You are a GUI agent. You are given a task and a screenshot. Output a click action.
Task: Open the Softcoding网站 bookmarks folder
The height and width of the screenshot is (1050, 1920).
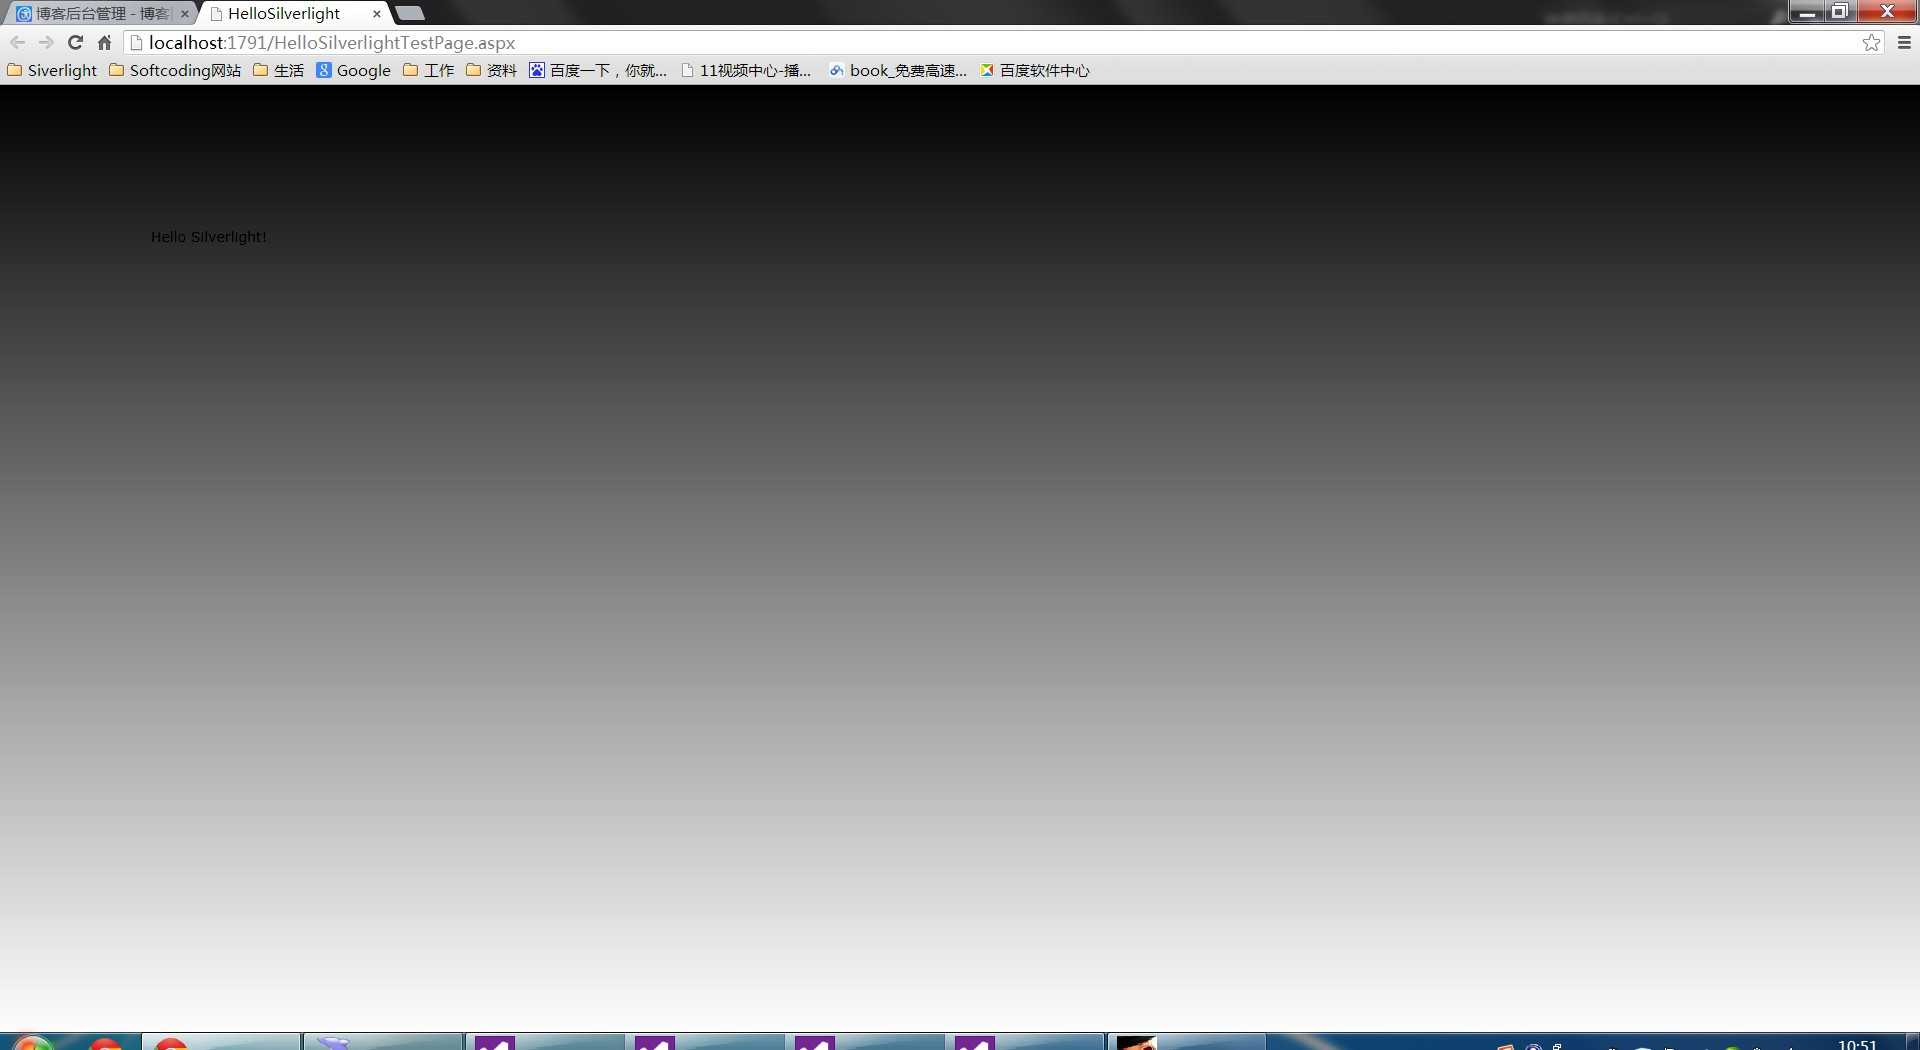[x=175, y=70]
